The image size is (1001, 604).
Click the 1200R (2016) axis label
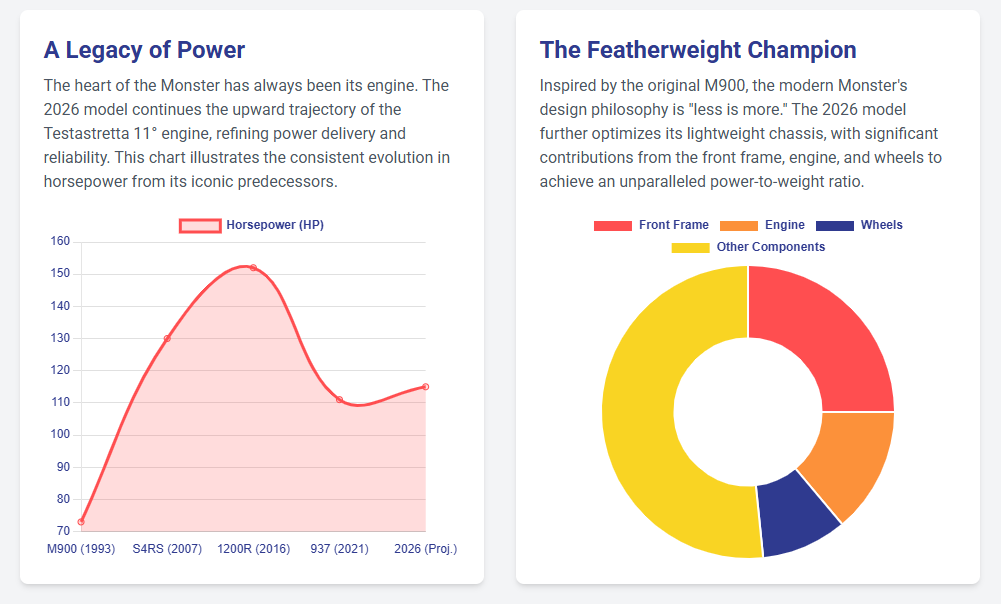click(x=253, y=549)
